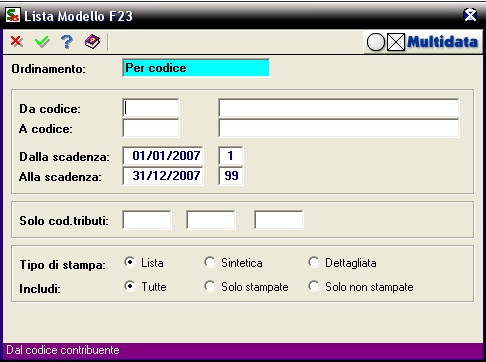Image resolution: width=486 pixels, height=362 pixels.
Task: Click the third Solo cod.tributi field
Action: 279,220
